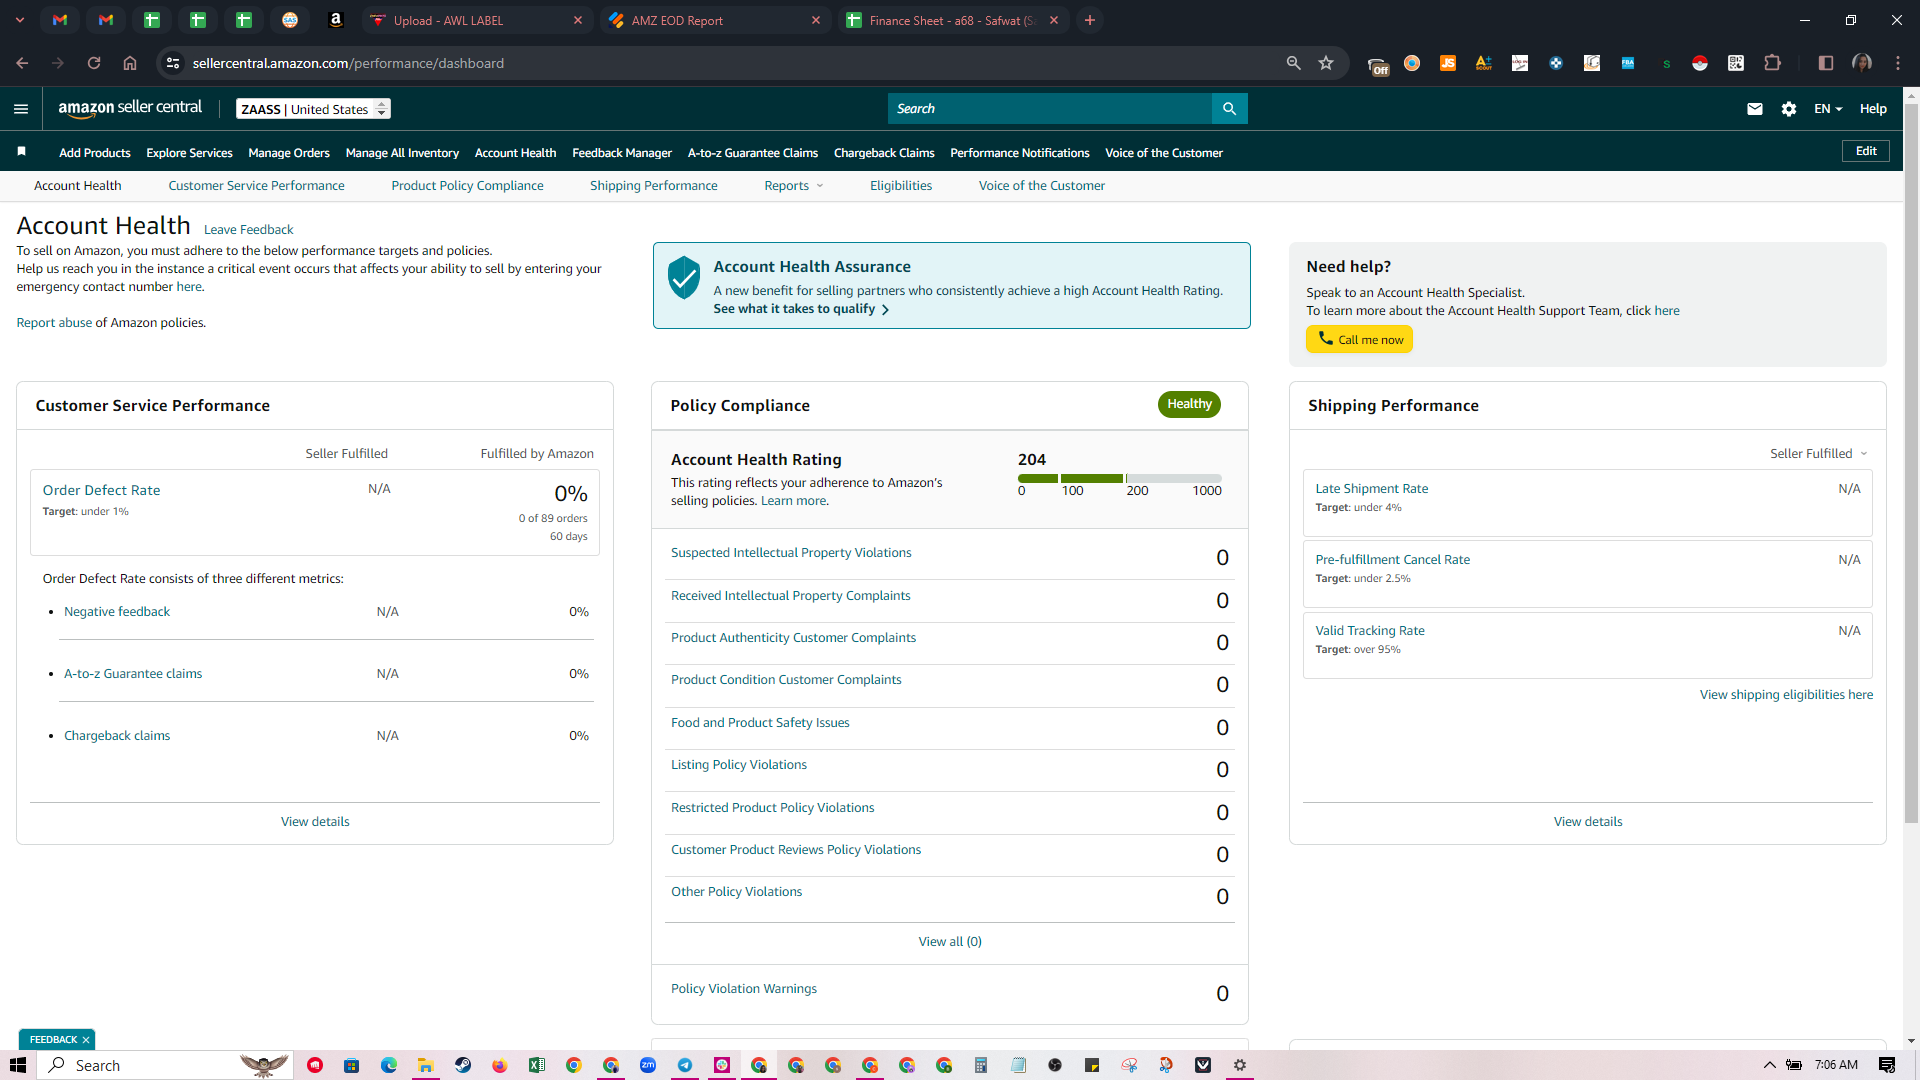Focus the Seller Central search field
This screenshot has width=1920, height=1080.
[x=1050, y=109]
